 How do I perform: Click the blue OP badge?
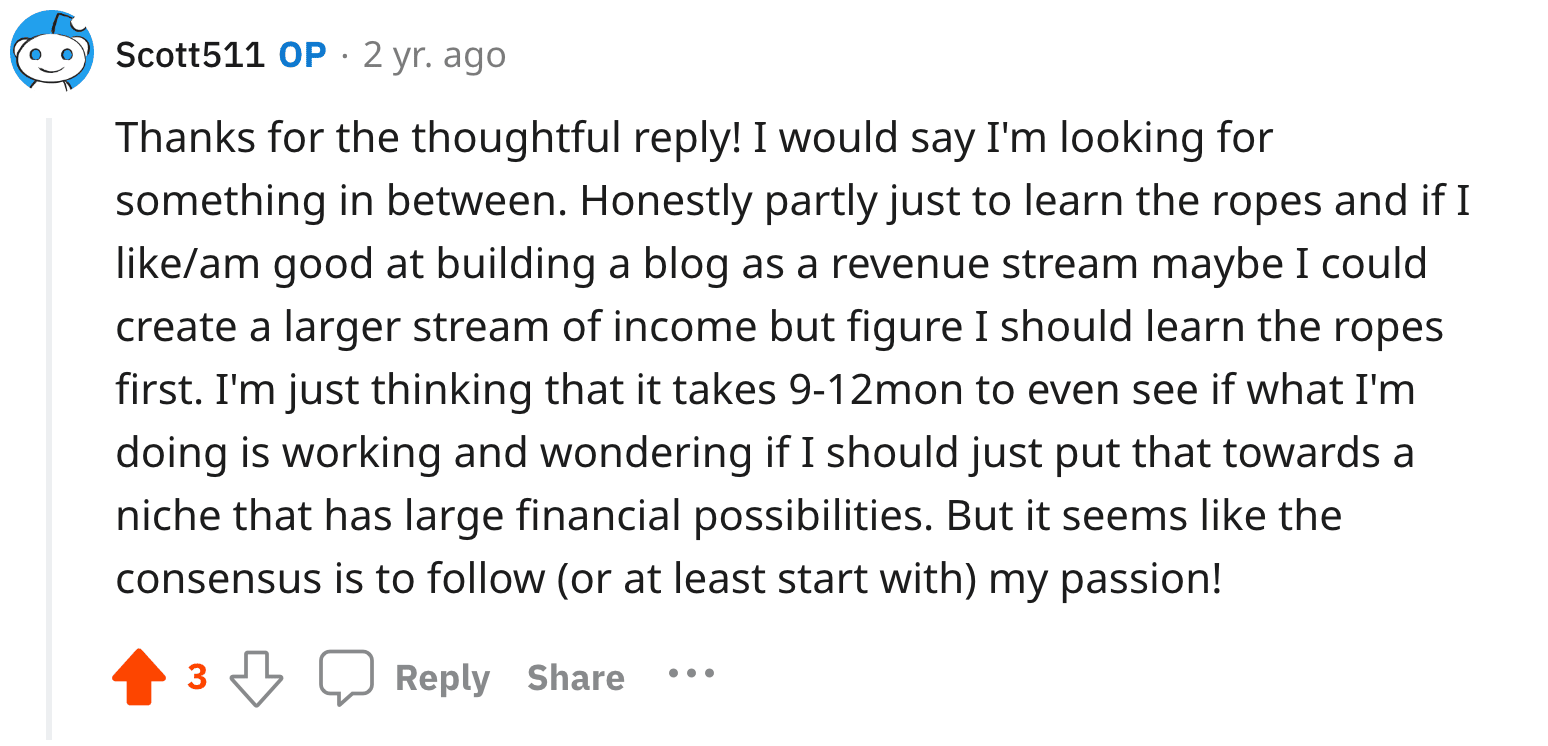303,55
